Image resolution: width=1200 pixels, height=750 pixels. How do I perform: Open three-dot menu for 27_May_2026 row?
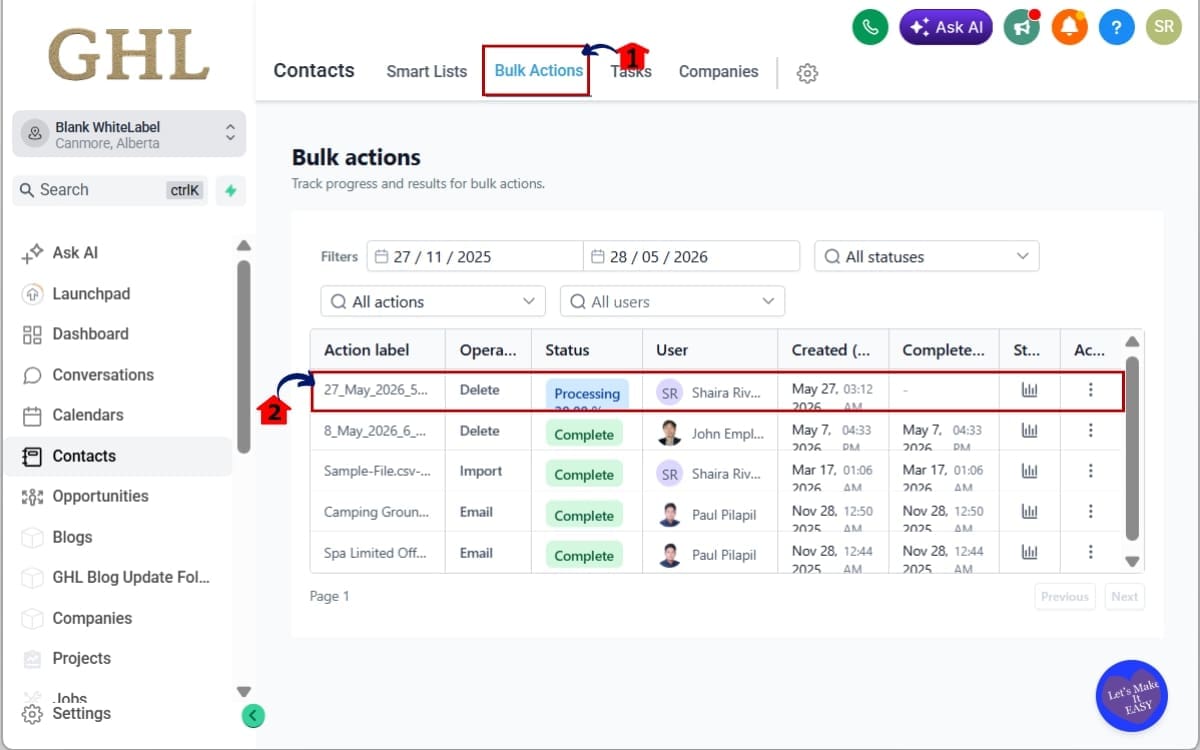coord(1090,390)
